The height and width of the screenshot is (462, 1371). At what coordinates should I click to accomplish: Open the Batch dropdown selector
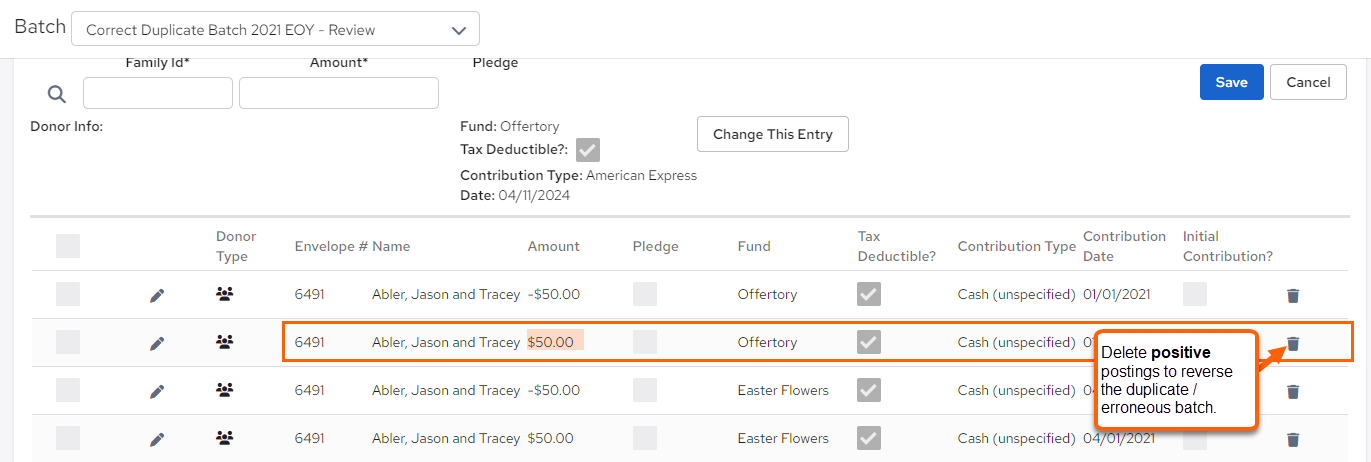[x=275, y=29]
